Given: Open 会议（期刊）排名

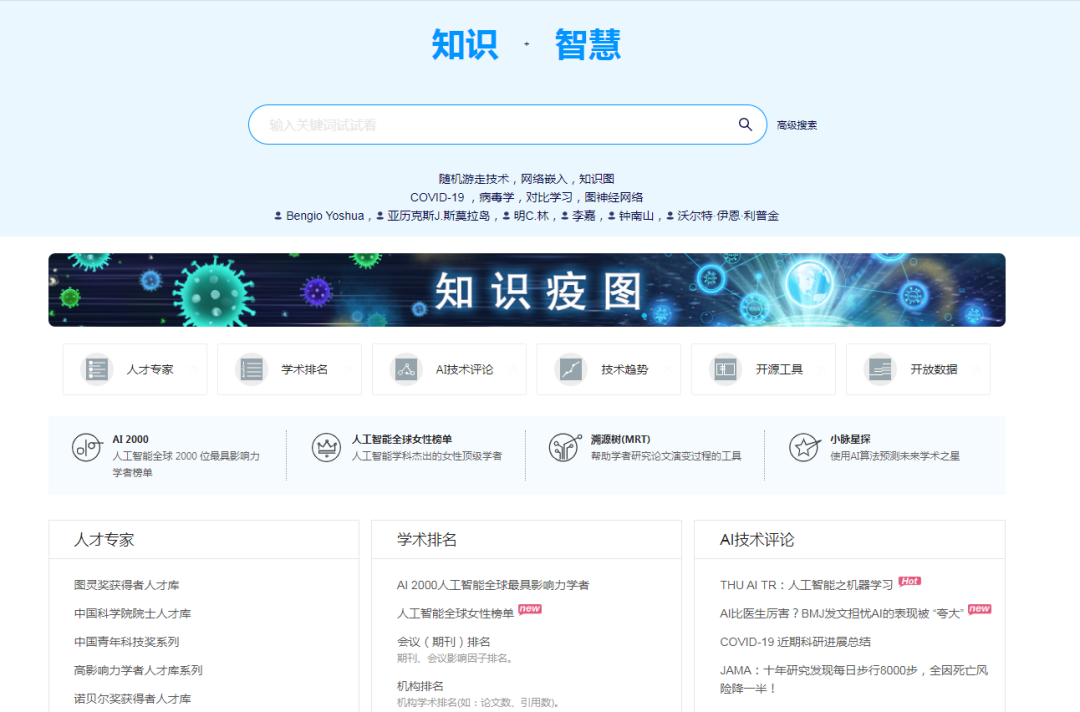Looking at the screenshot, I should click(x=444, y=642).
